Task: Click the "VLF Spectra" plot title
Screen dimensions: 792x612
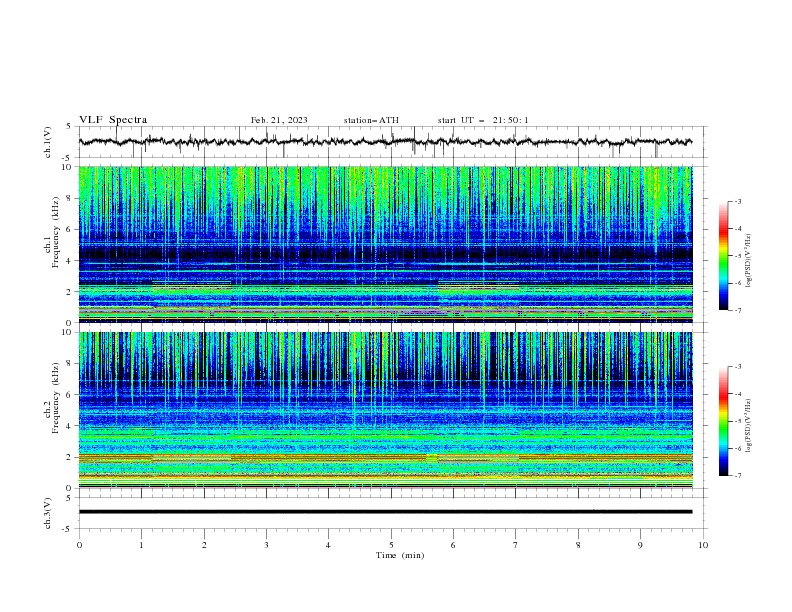Action: click(x=113, y=120)
